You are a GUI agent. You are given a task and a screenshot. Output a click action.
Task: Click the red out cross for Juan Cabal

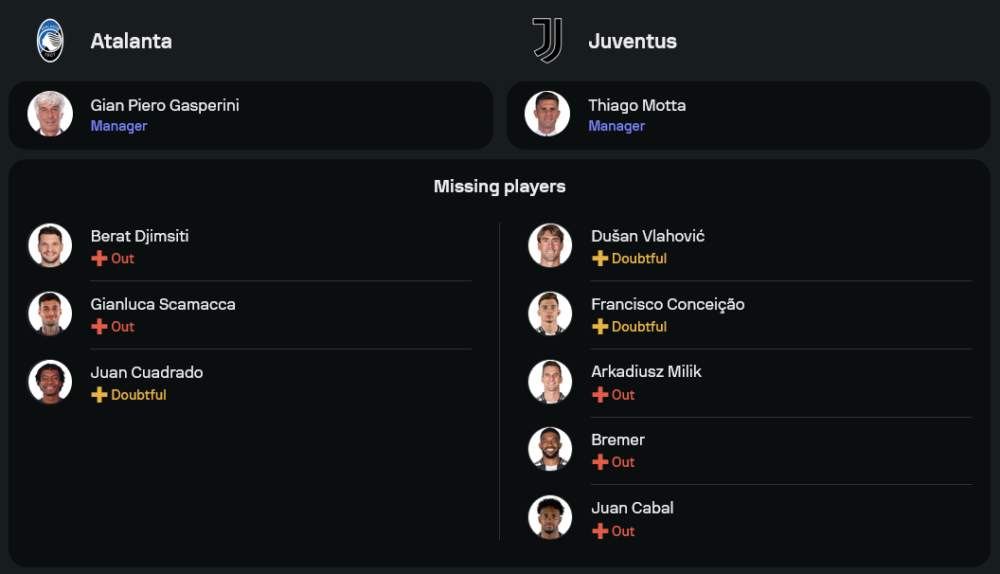[600, 531]
